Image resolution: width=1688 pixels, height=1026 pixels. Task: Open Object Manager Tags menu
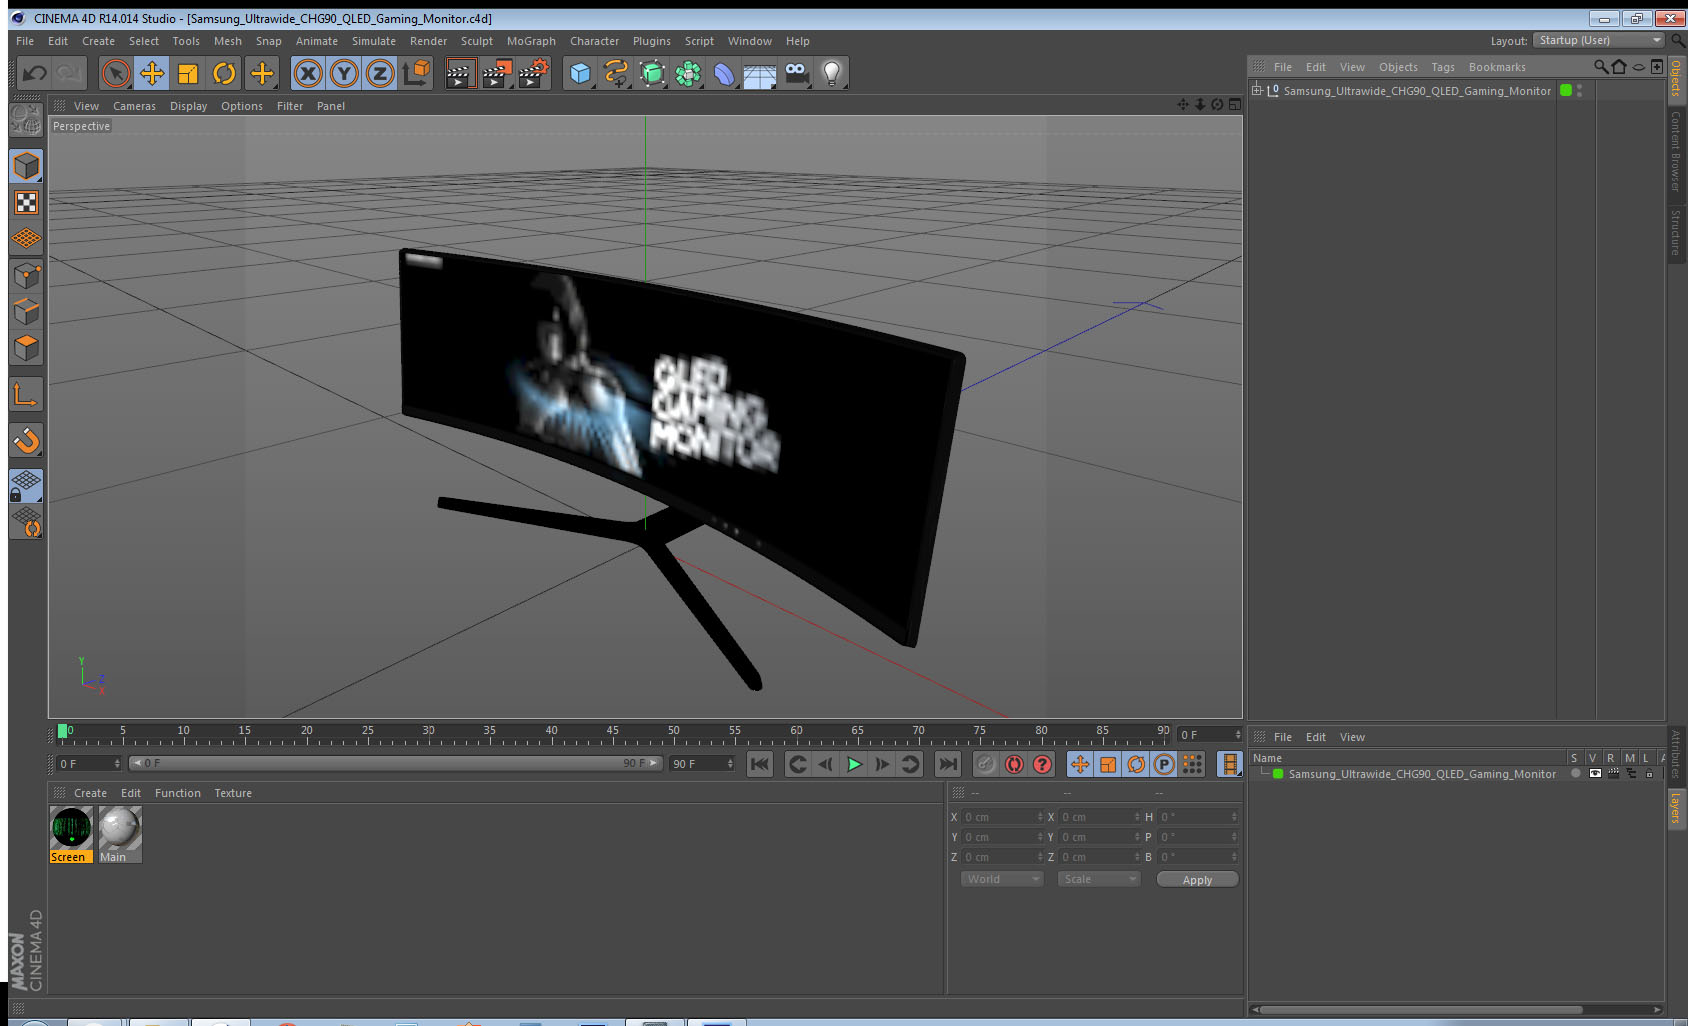coord(1443,67)
